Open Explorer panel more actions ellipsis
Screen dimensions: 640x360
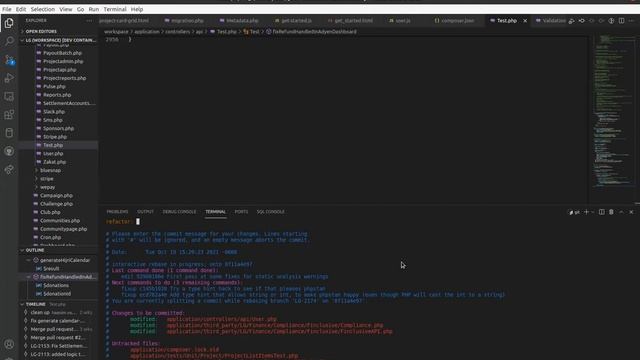[89, 20]
